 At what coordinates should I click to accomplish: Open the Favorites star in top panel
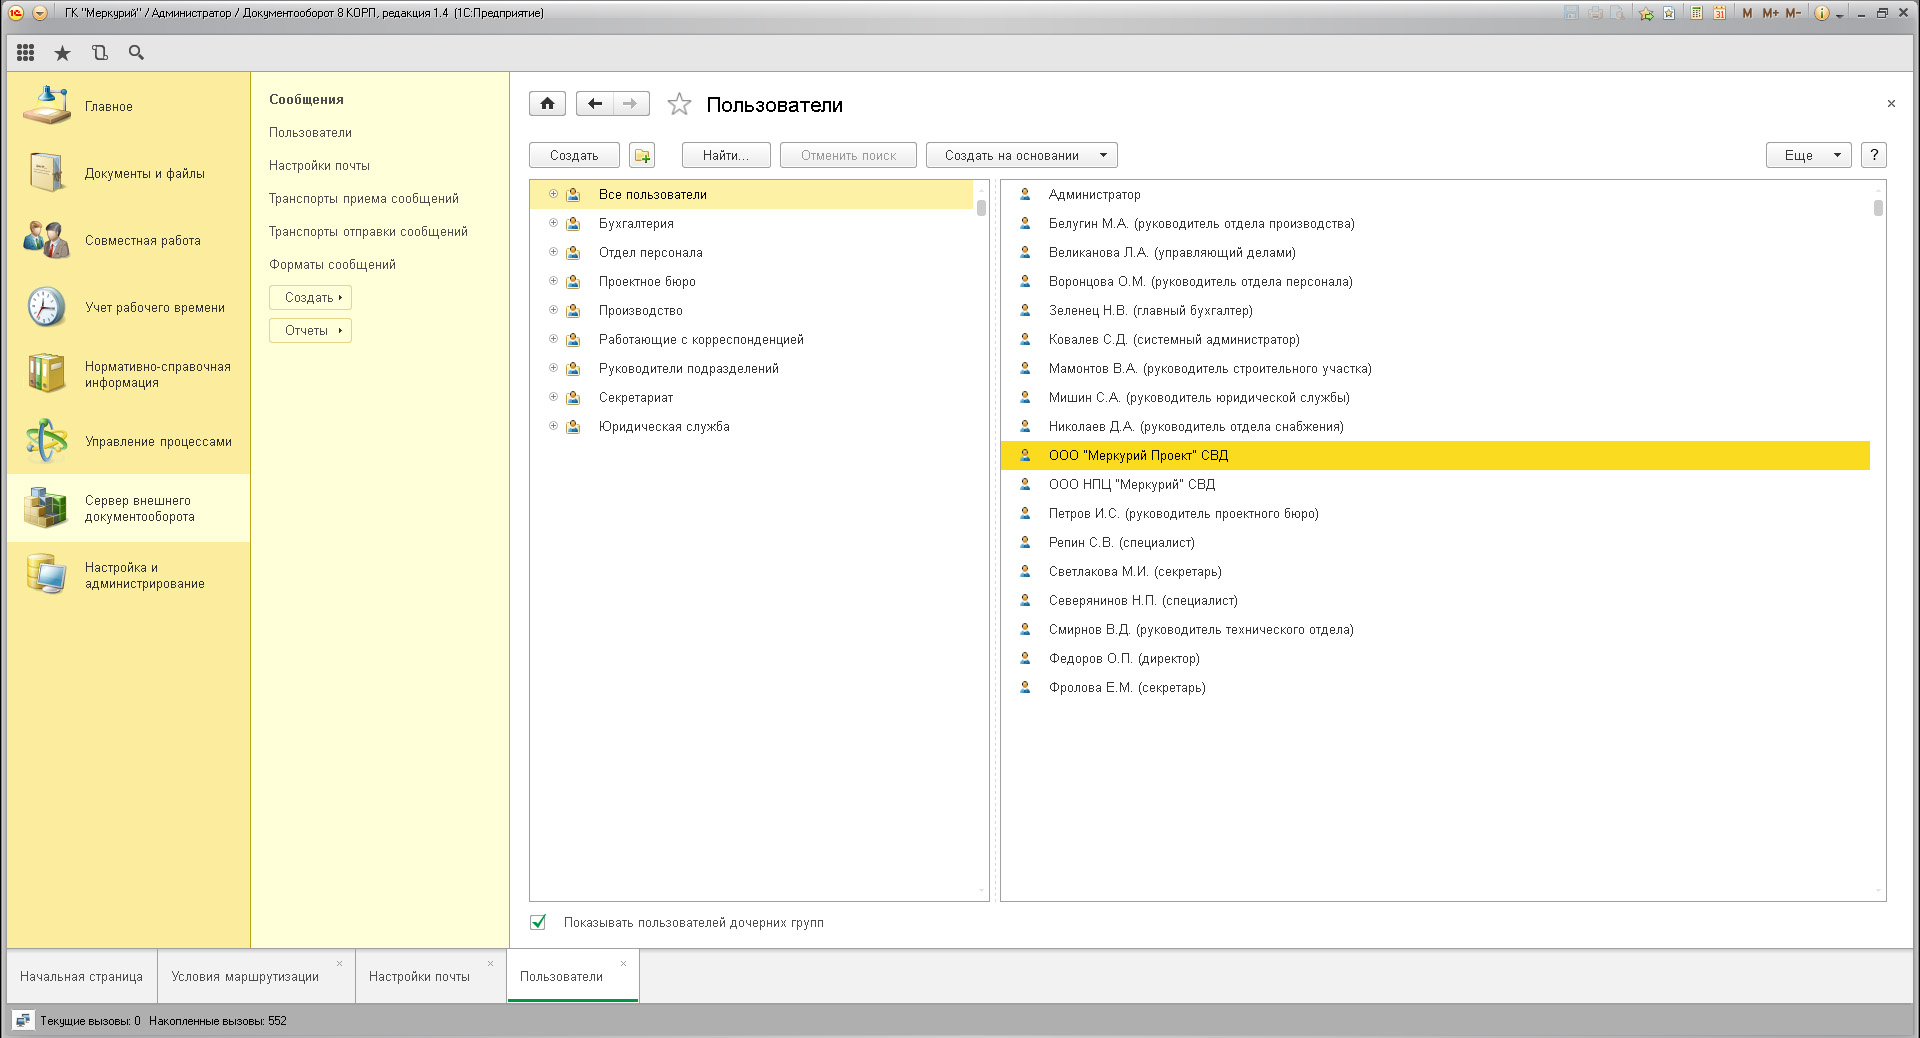click(x=62, y=53)
